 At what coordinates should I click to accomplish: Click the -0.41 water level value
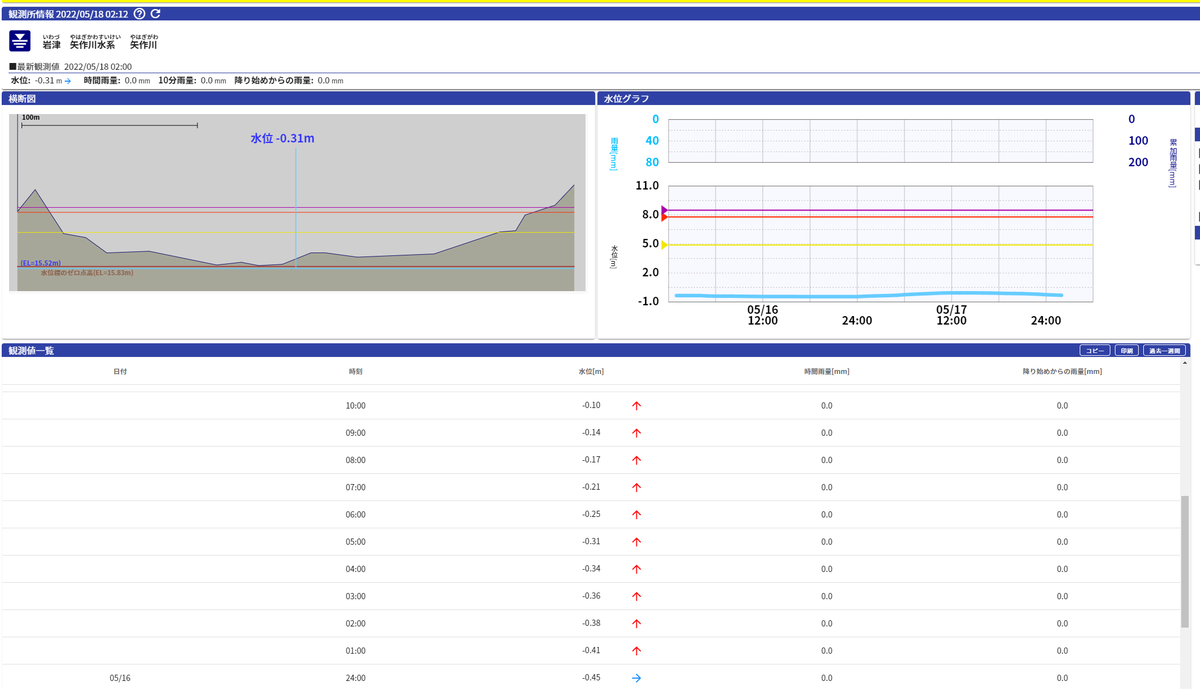coord(591,650)
